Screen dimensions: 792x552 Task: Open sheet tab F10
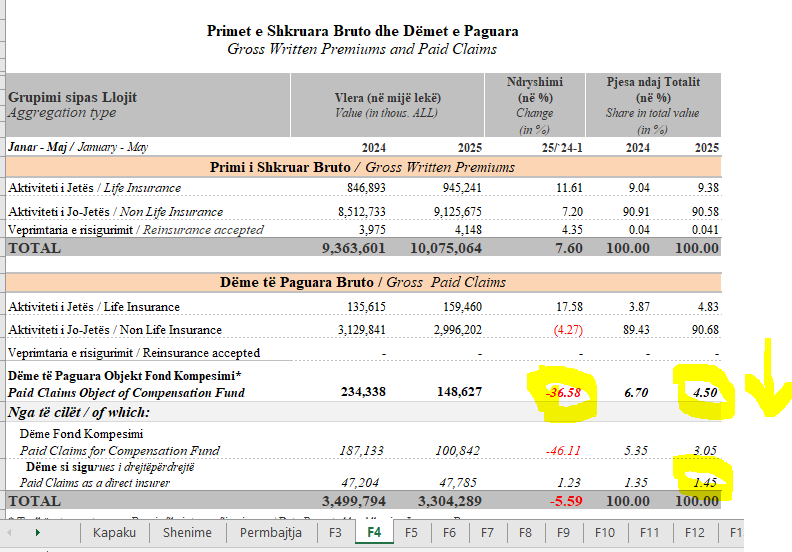(x=604, y=533)
